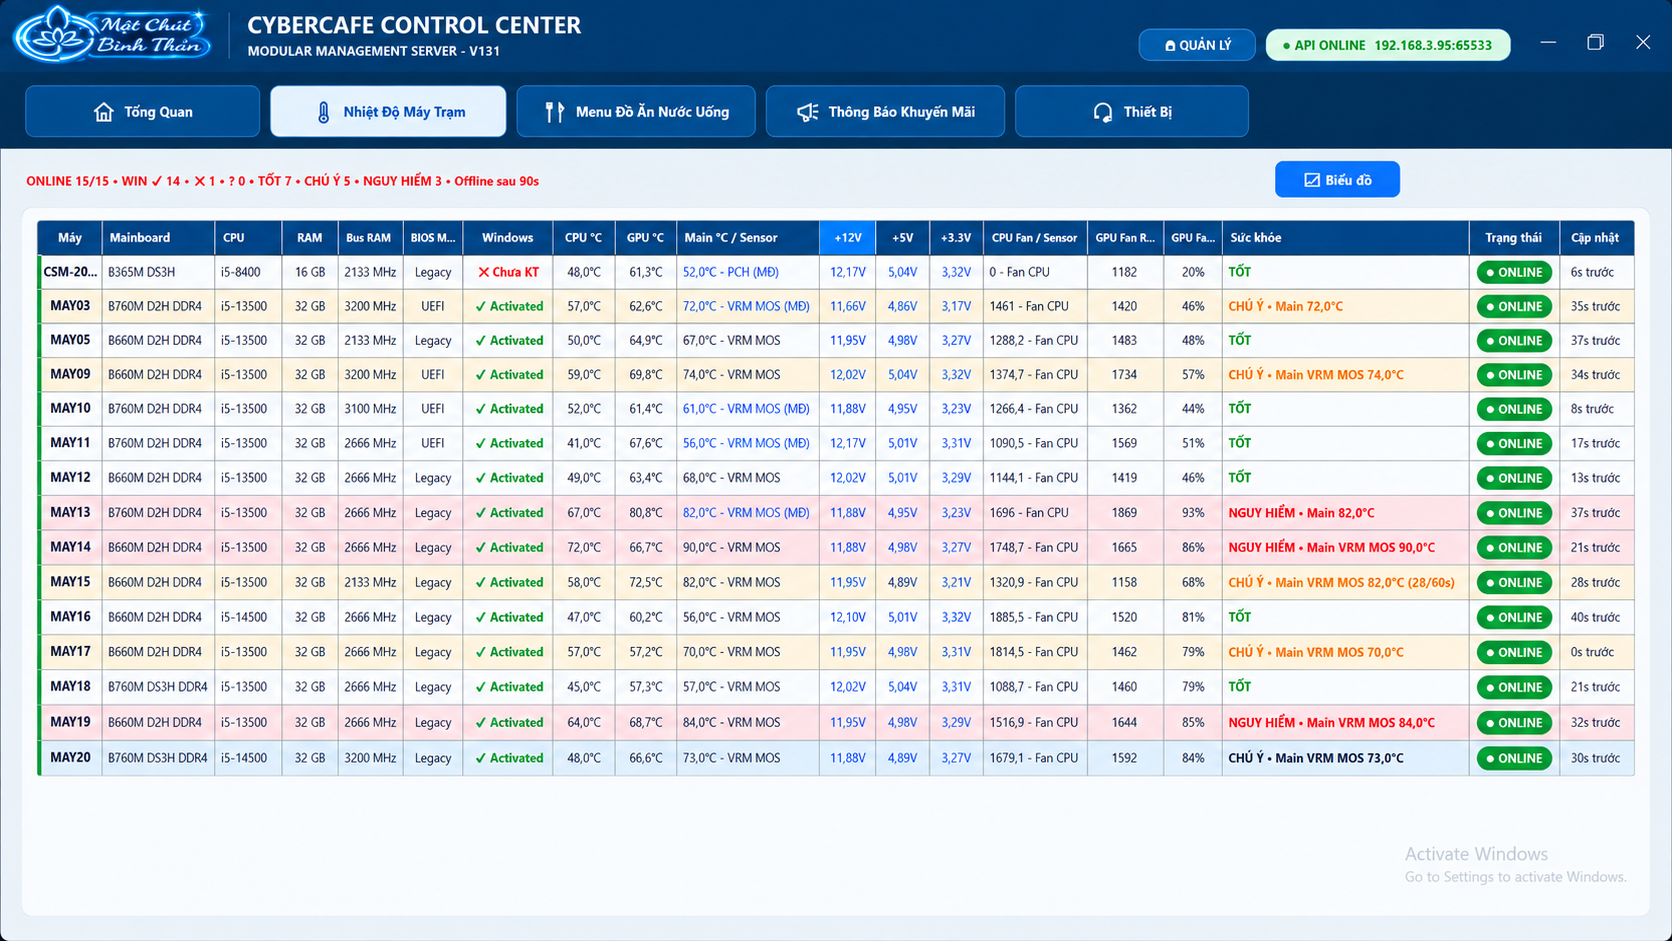Click the ONLINE status badge for MAY14

1514,548
